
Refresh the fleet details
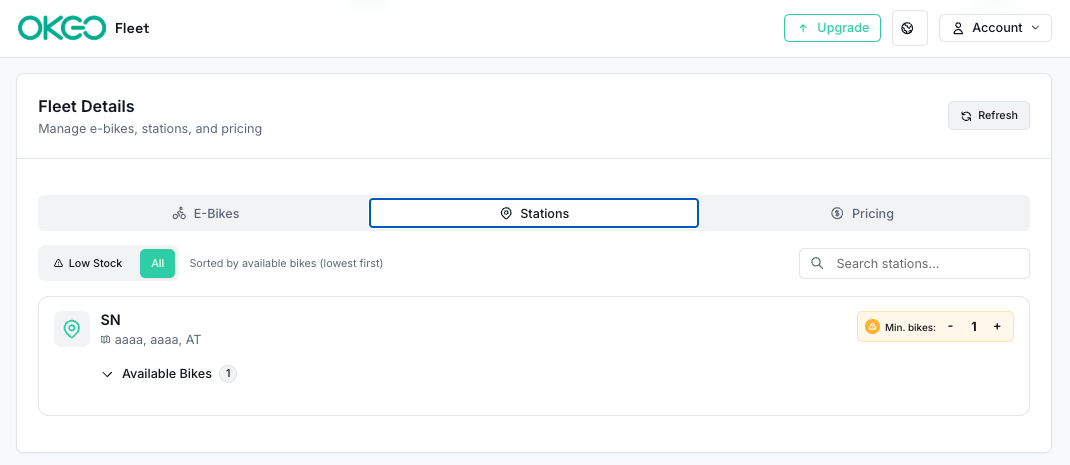(989, 115)
